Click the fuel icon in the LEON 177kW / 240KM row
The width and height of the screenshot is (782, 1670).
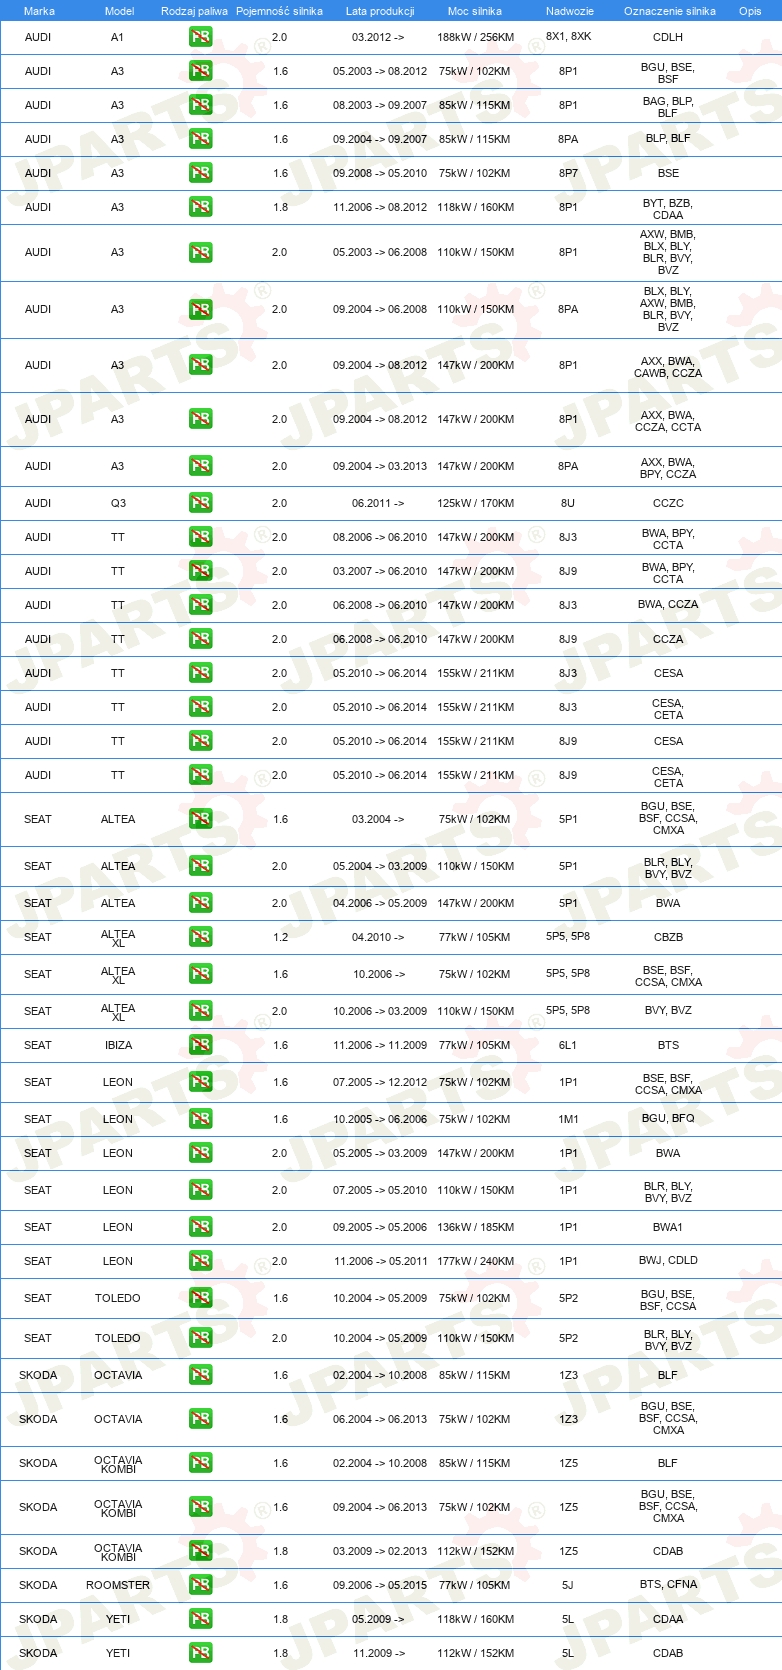click(x=200, y=1261)
